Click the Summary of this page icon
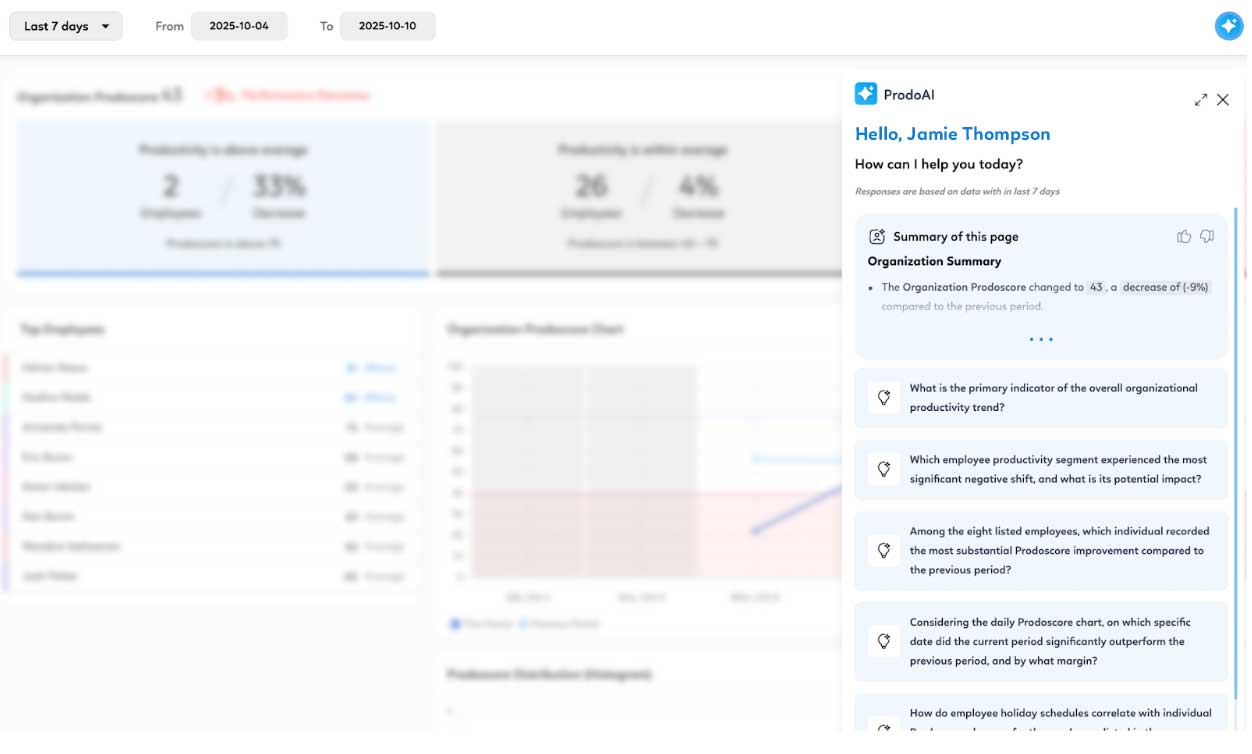 click(x=877, y=237)
